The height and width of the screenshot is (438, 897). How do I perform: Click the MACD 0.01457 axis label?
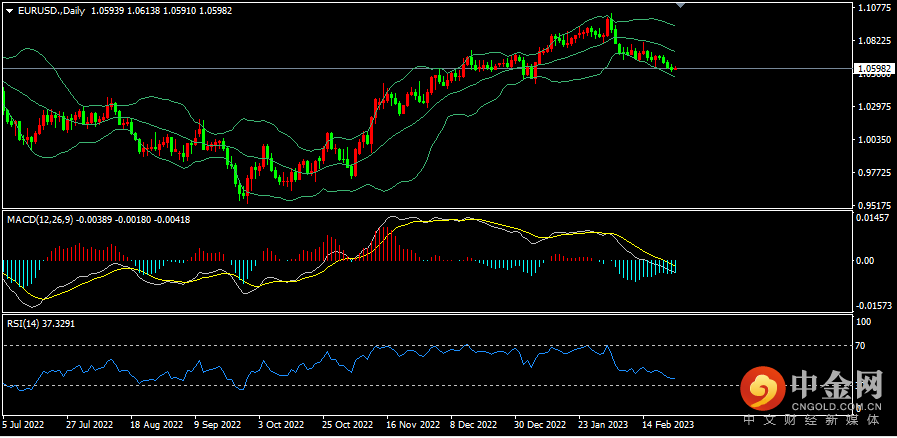(x=873, y=217)
